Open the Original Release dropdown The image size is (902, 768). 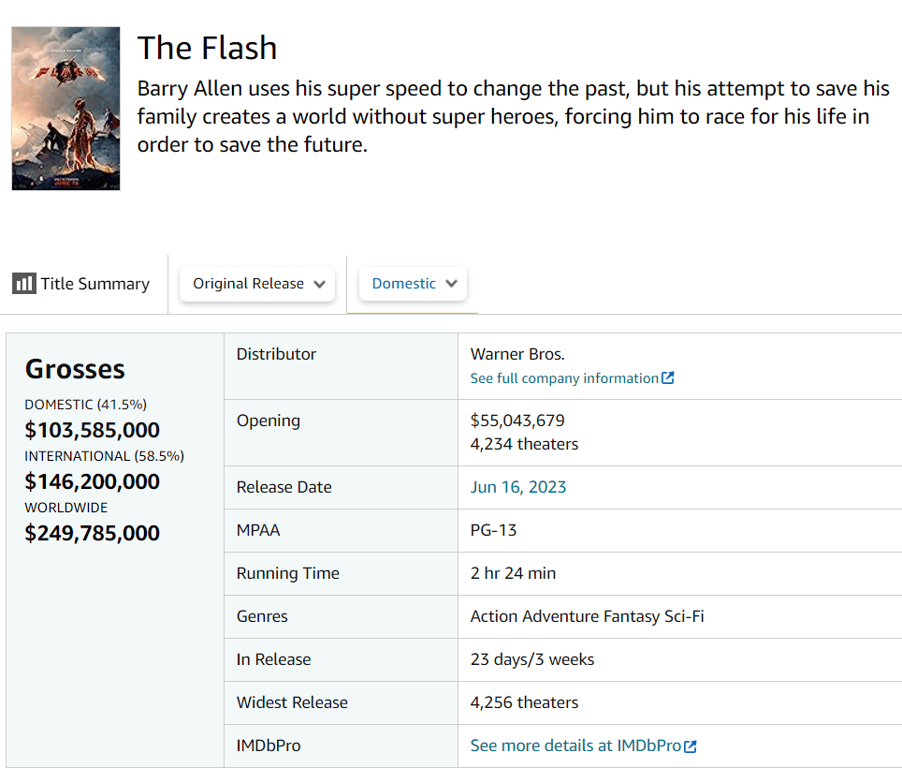point(258,284)
